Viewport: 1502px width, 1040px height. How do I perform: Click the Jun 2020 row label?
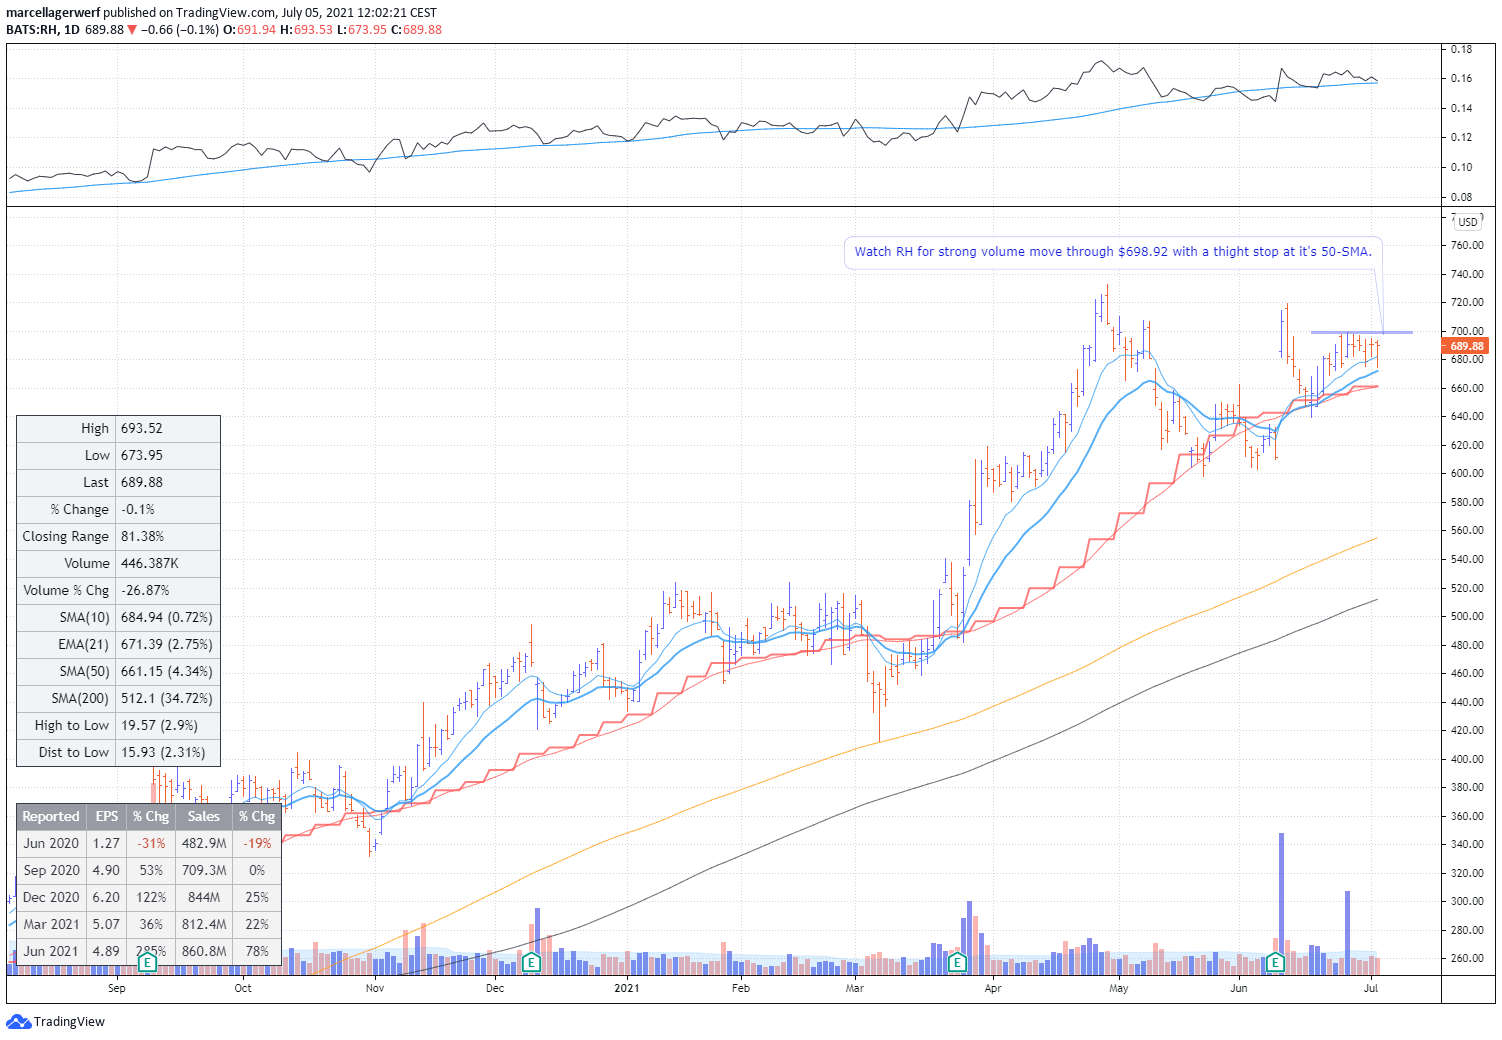tap(51, 843)
